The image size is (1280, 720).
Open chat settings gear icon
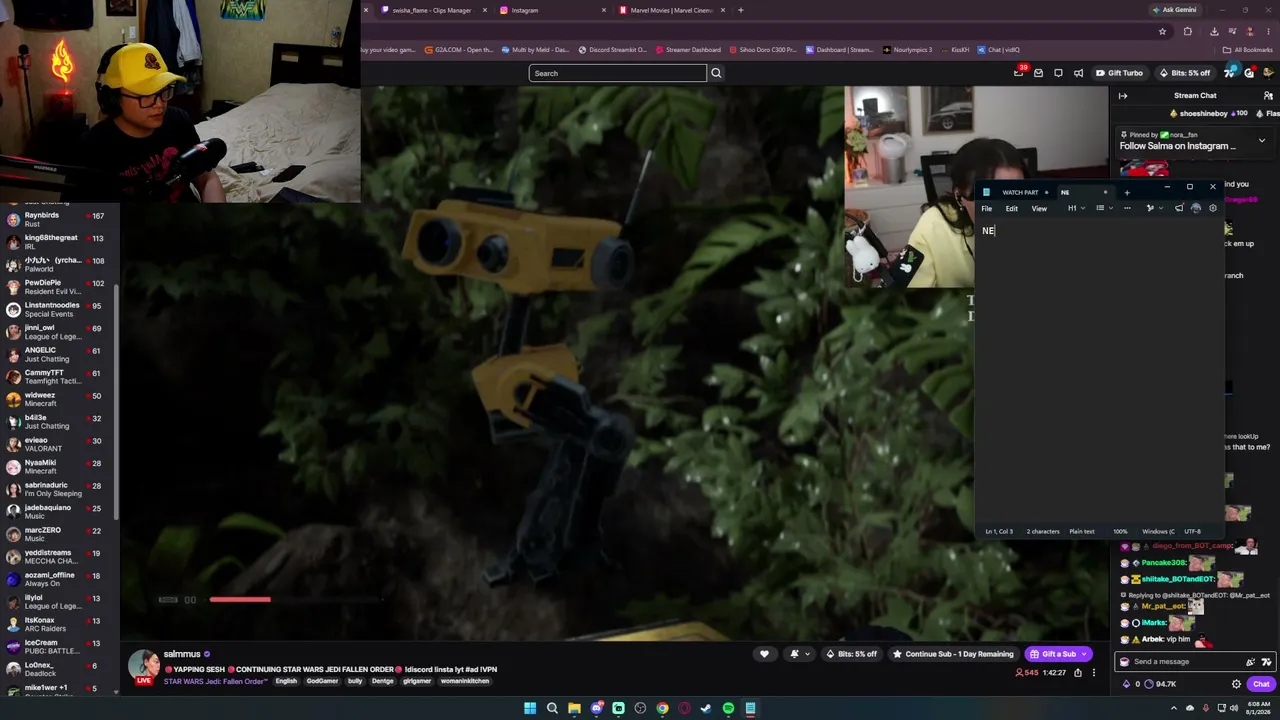pyautogui.click(x=1236, y=684)
